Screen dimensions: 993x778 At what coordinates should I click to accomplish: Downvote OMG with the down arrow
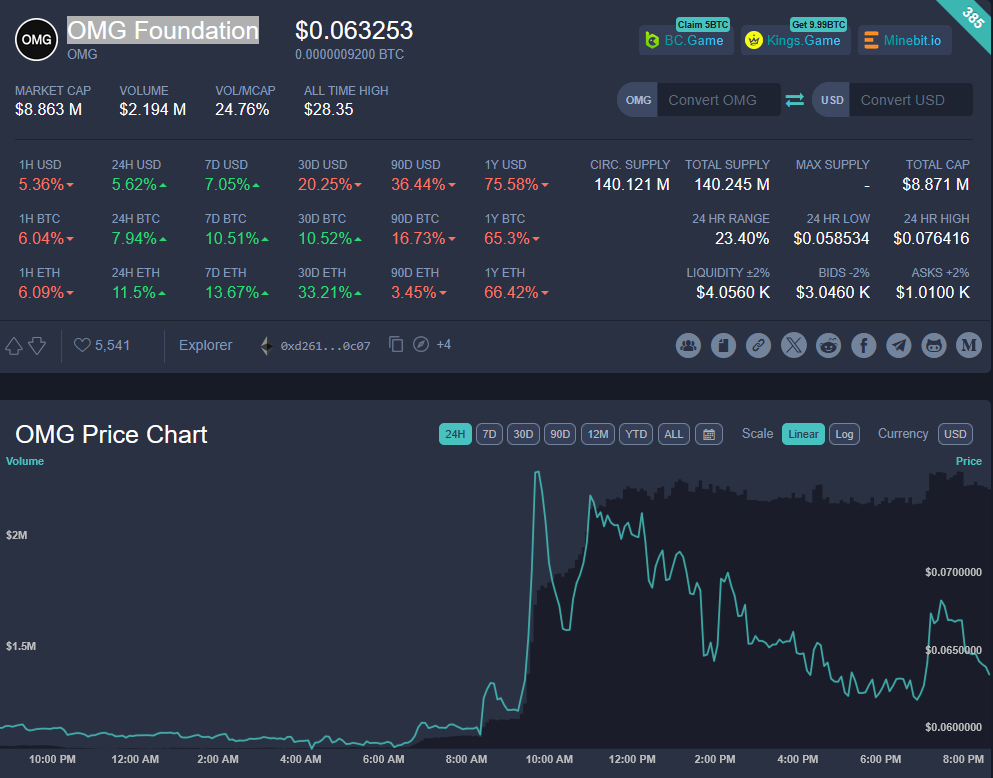click(x=37, y=346)
